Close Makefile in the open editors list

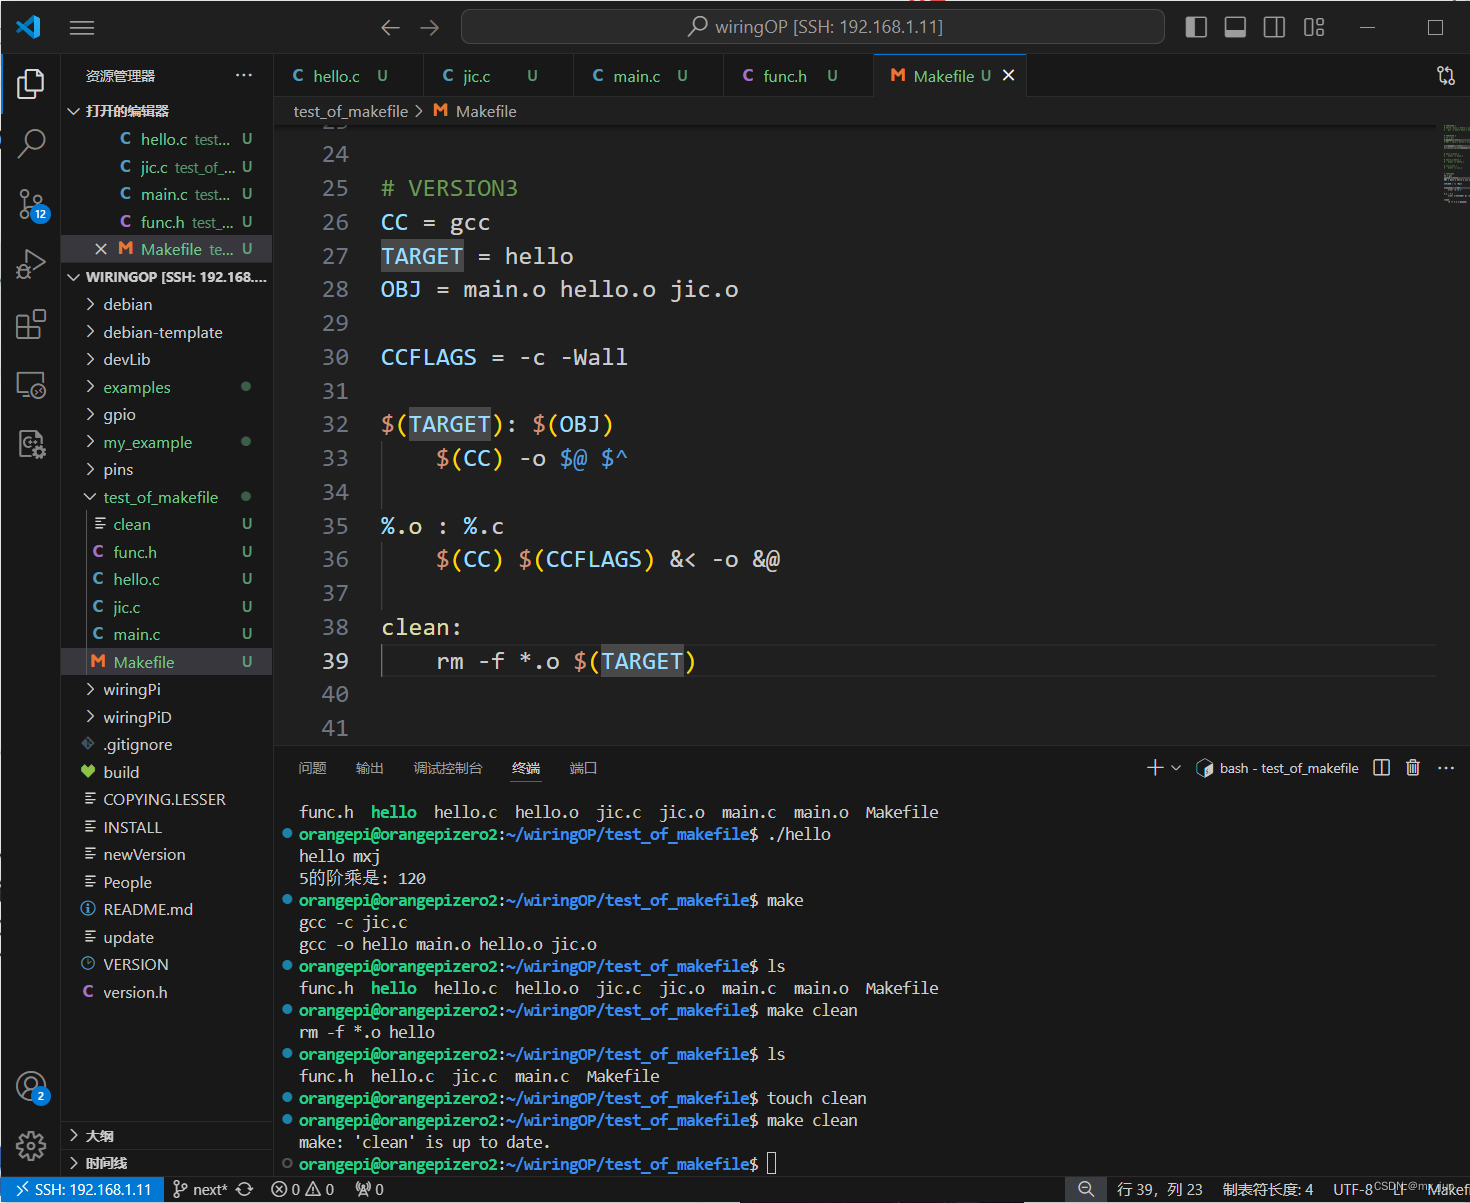[x=101, y=249]
